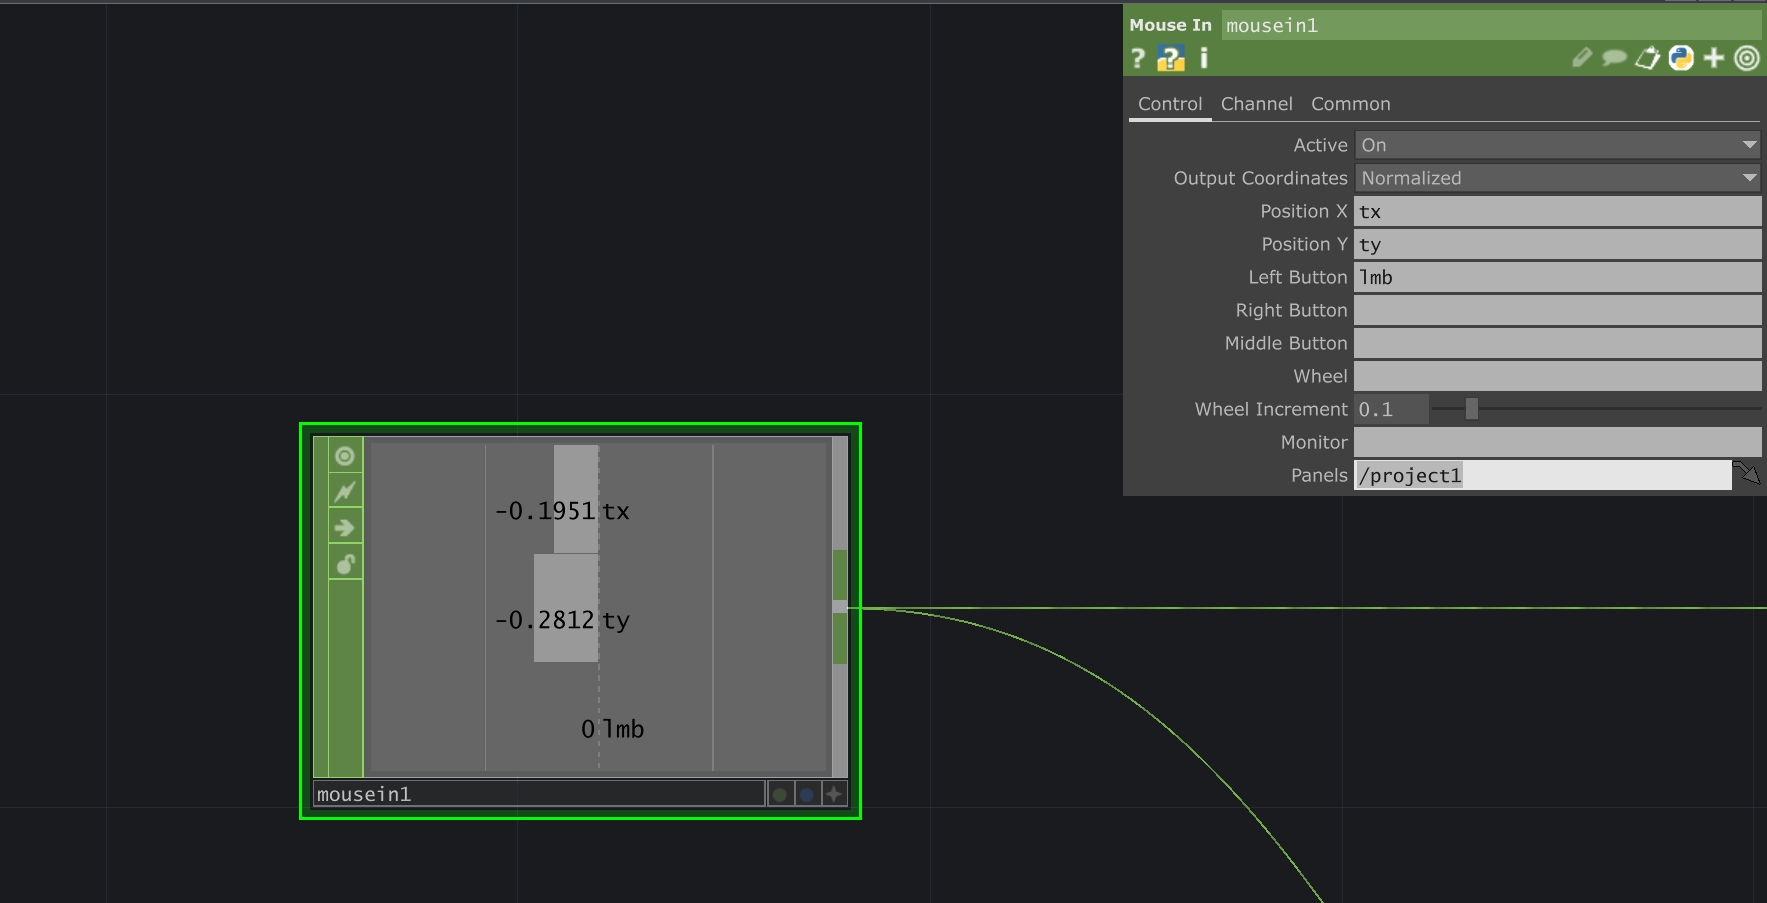Toggle the lock flag on mousein1 node
Image resolution: width=1767 pixels, height=903 pixels.
point(345,564)
